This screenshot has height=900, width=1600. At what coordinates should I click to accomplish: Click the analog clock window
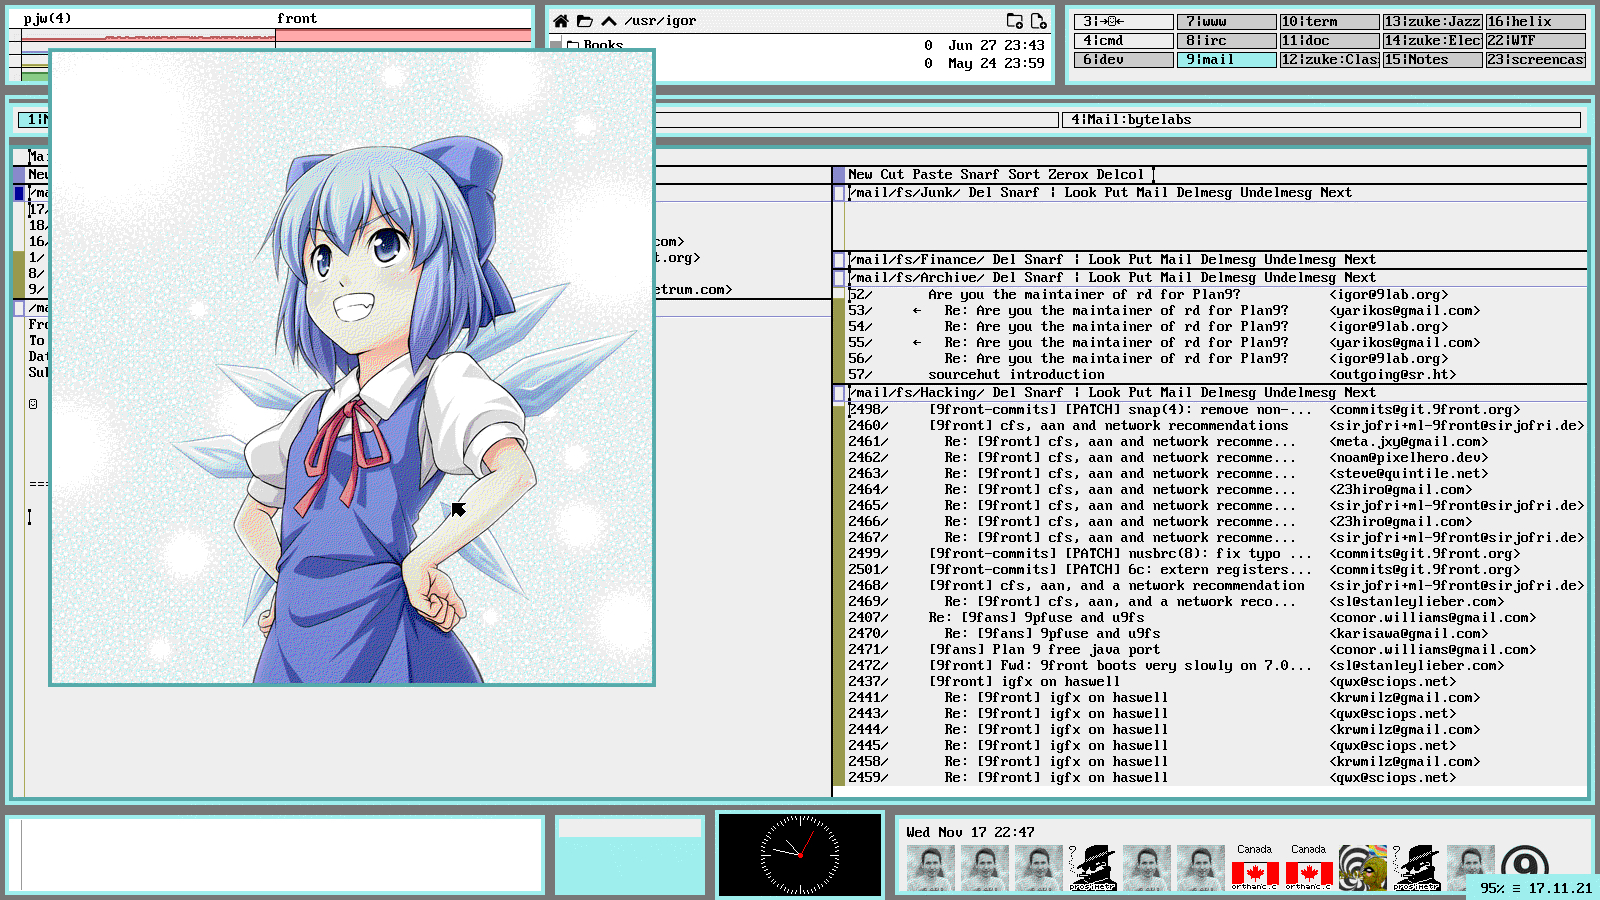tap(800, 855)
